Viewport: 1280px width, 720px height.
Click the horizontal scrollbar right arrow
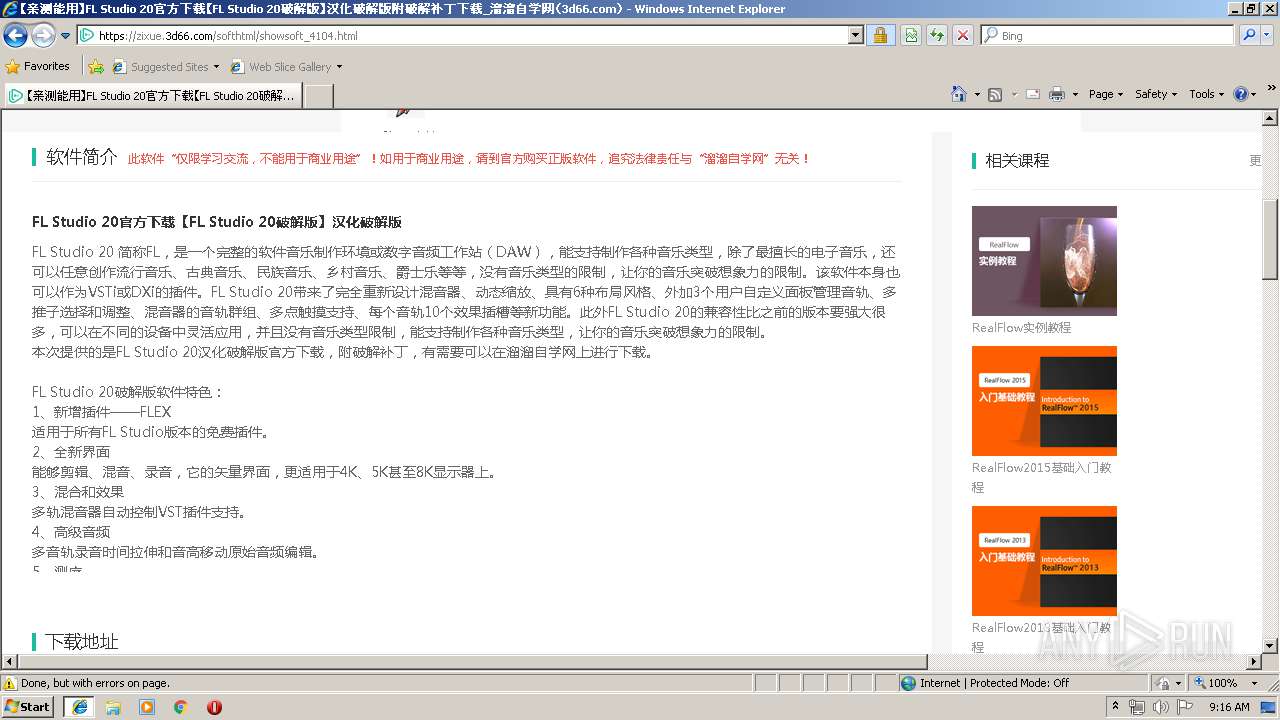(1254, 662)
